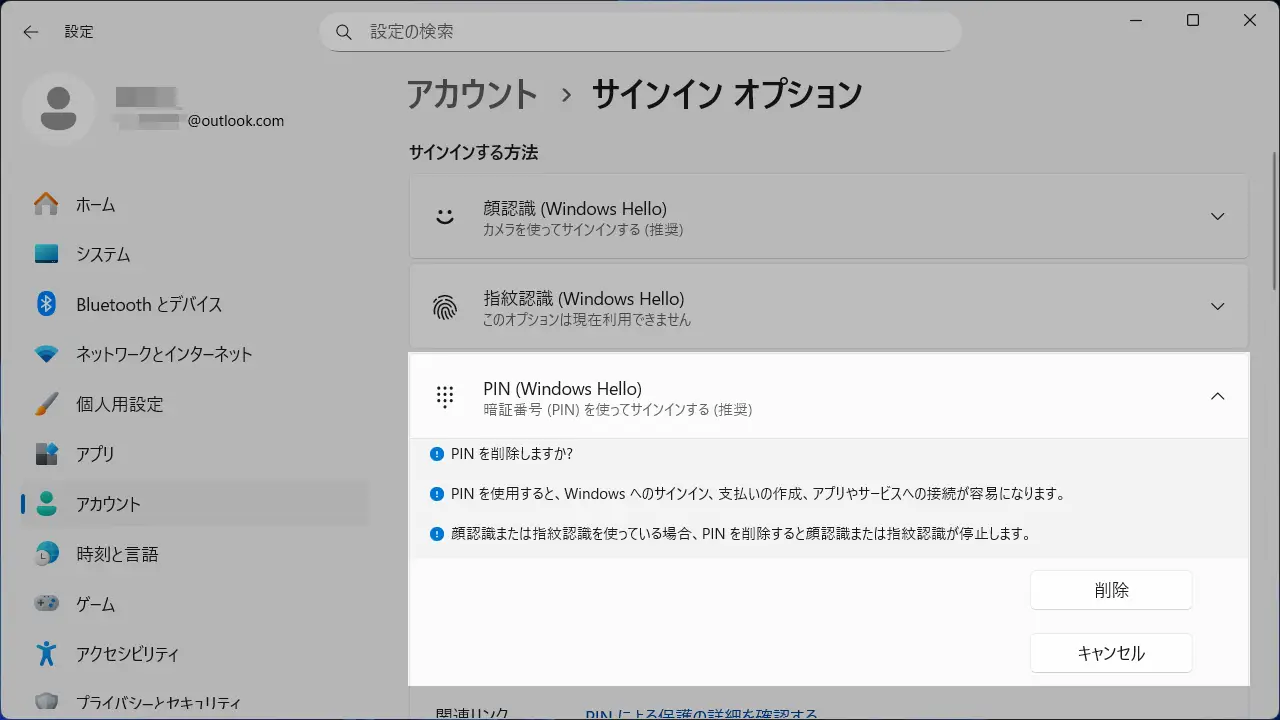This screenshot has height=720, width=1280.
Task: Click the user profile avatar
Action: 58,109
